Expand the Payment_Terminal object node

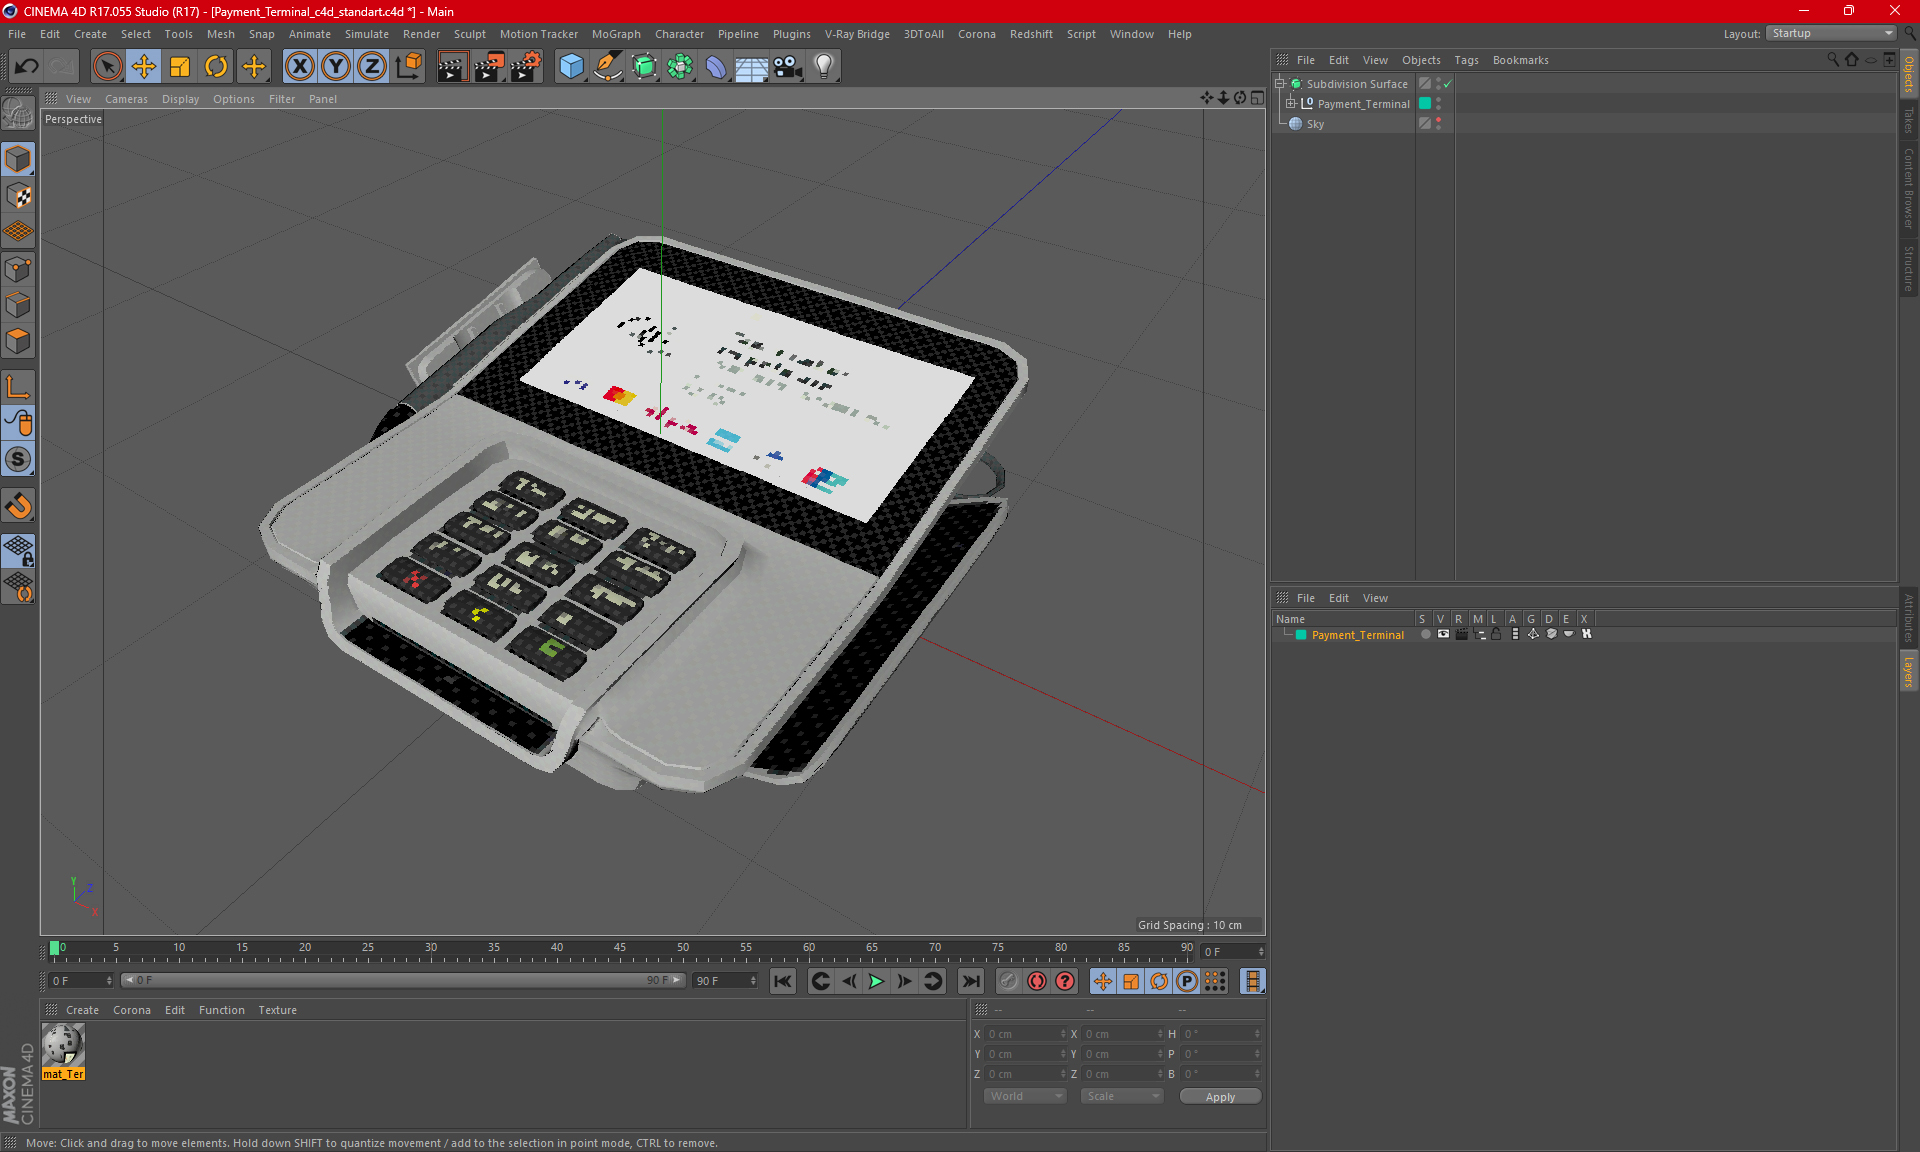click(x=1291, y=104)
